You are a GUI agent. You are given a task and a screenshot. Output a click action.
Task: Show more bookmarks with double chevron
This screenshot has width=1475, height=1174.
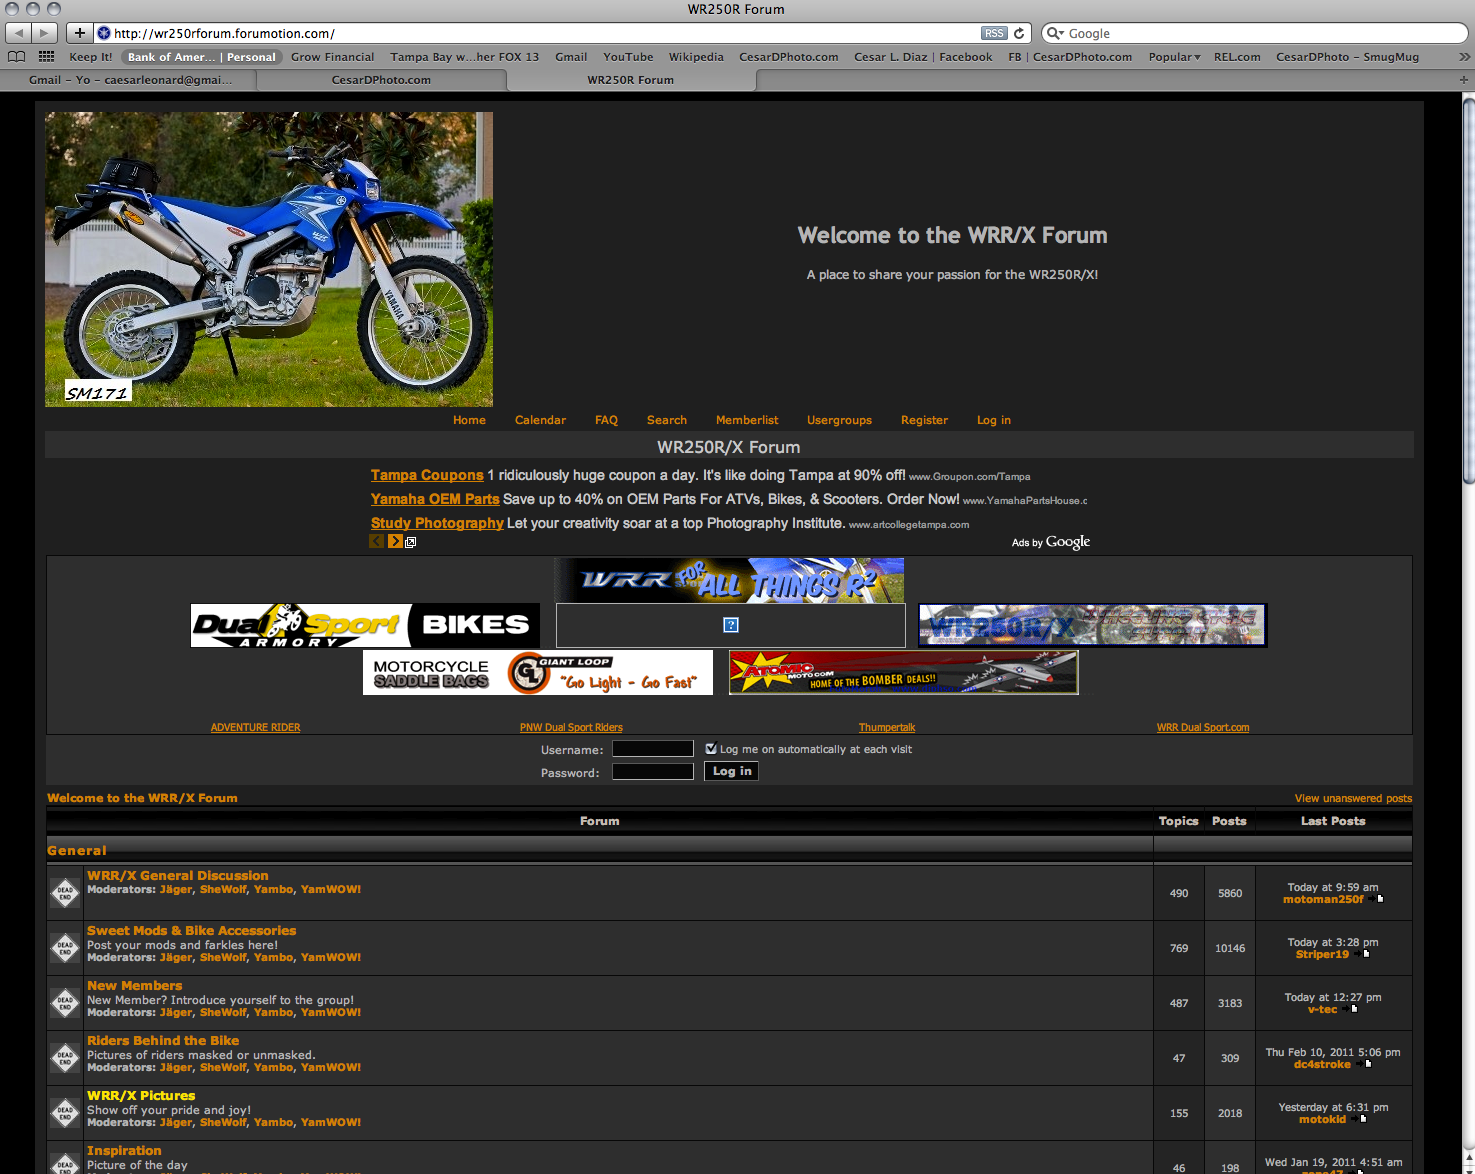pos(1464,57)
